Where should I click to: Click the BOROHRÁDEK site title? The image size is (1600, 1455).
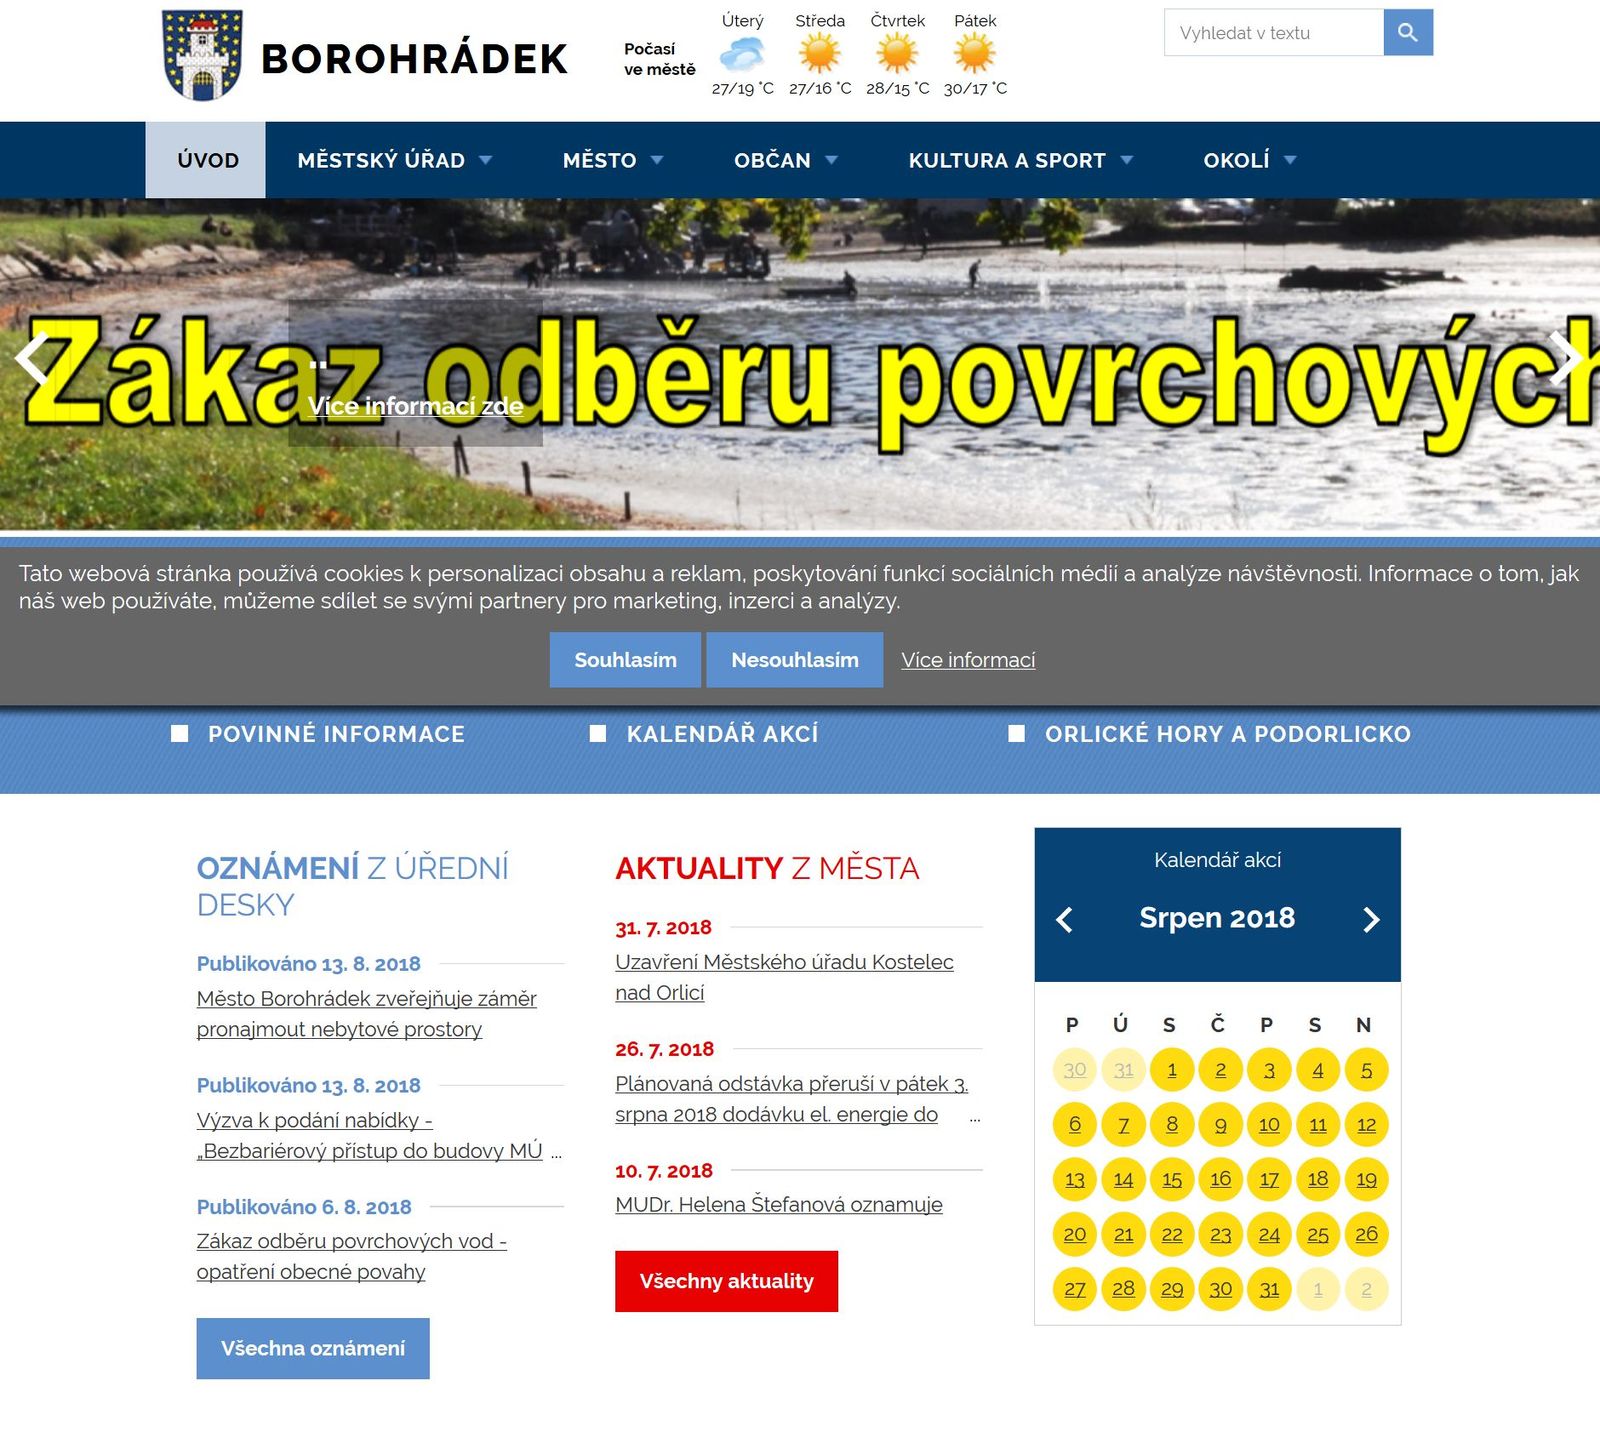click(x=414, y=59)
